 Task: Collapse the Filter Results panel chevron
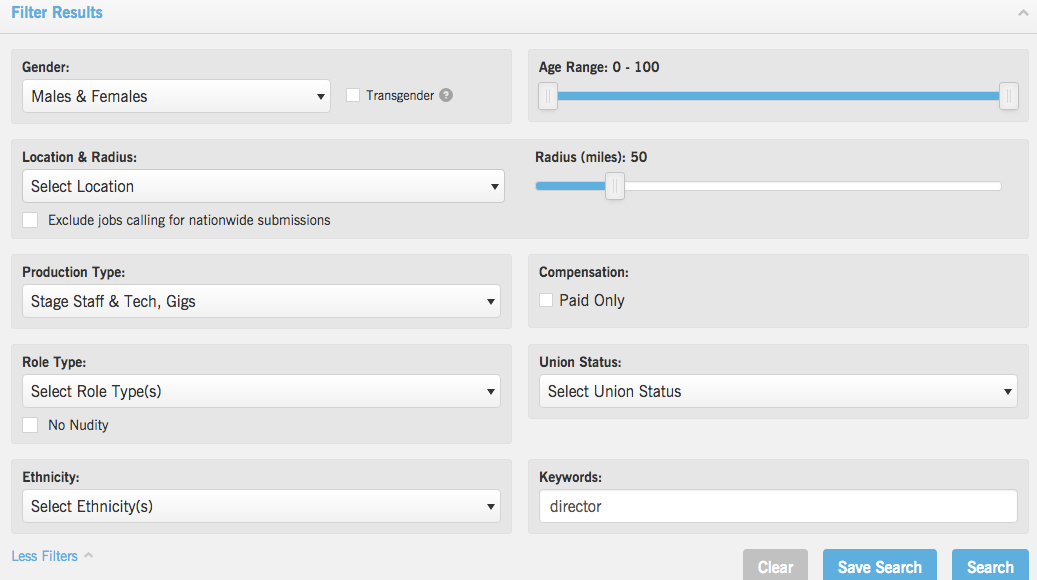pos(1022,14)
